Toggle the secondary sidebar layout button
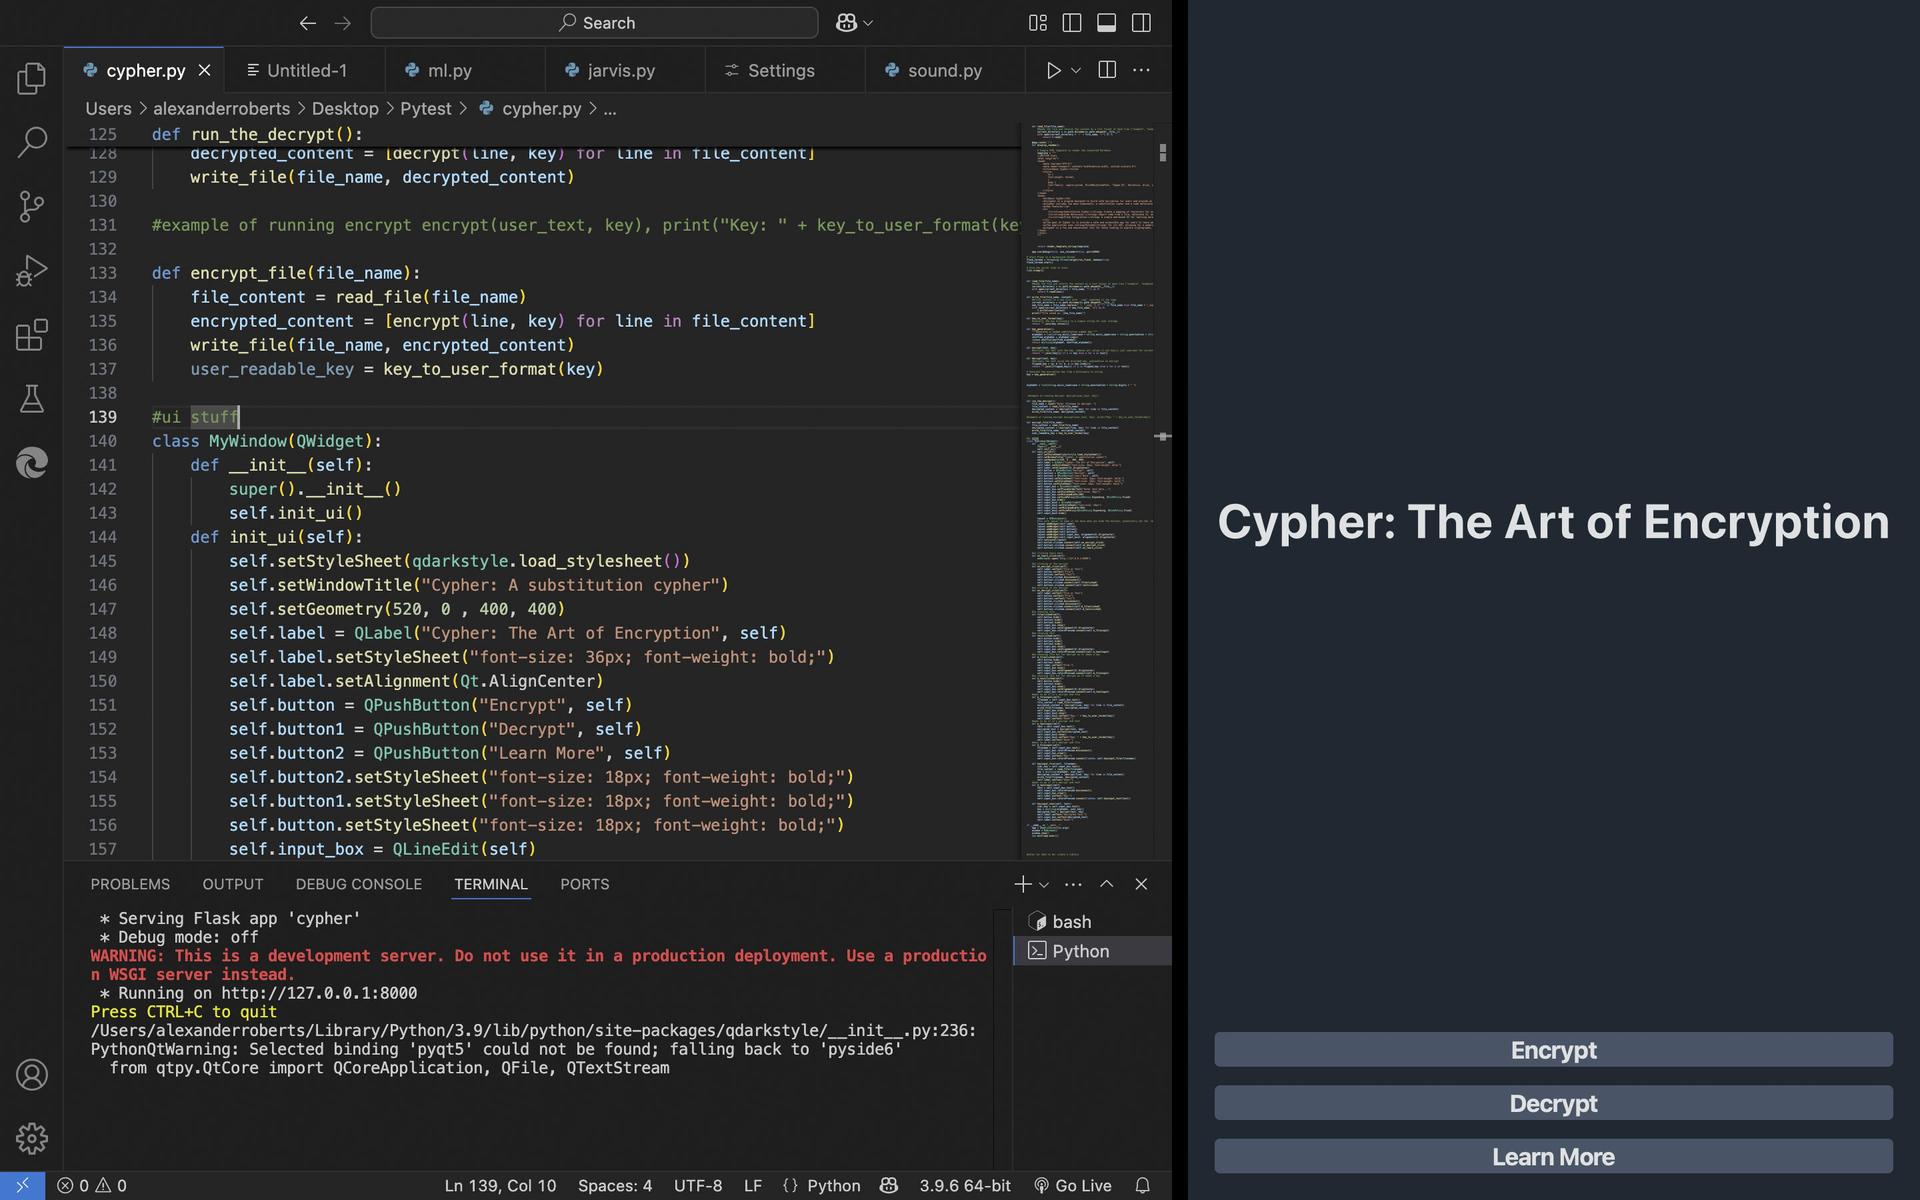The height and width of the screenshot is (1200, 1920). [x=1141, y=23]
